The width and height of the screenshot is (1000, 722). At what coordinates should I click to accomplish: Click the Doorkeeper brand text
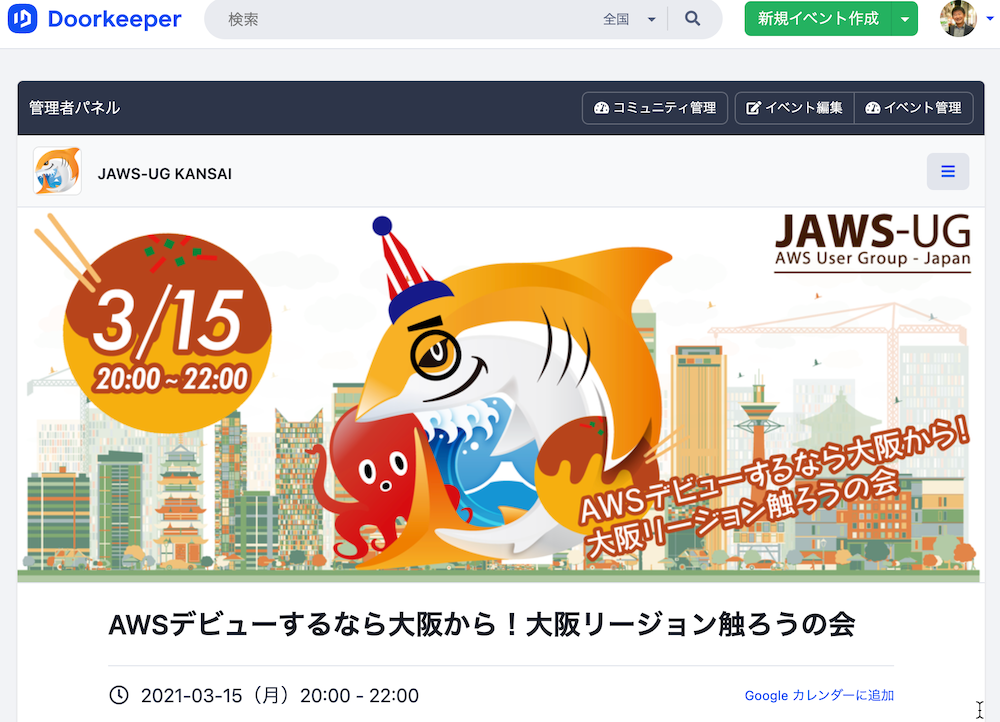[x=115, y=18]
